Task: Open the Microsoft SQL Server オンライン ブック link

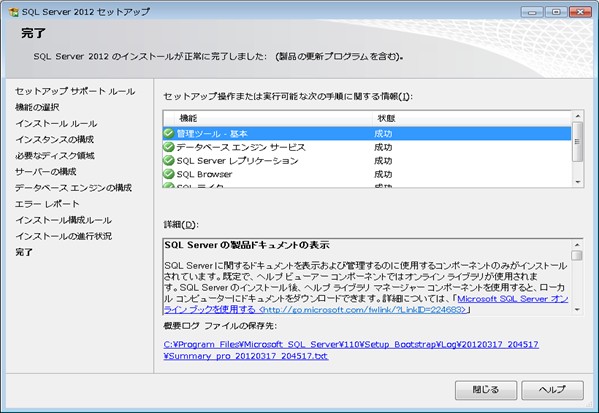Action: click(366, 304)
